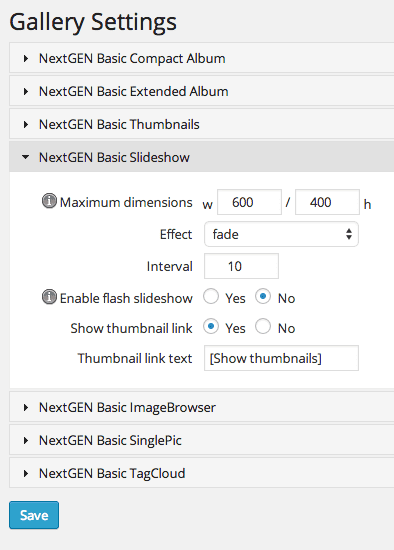This screenshot has height=550, width=394.
Task: Click the Interval field containing 10
Action: click(x=241, y=266)
